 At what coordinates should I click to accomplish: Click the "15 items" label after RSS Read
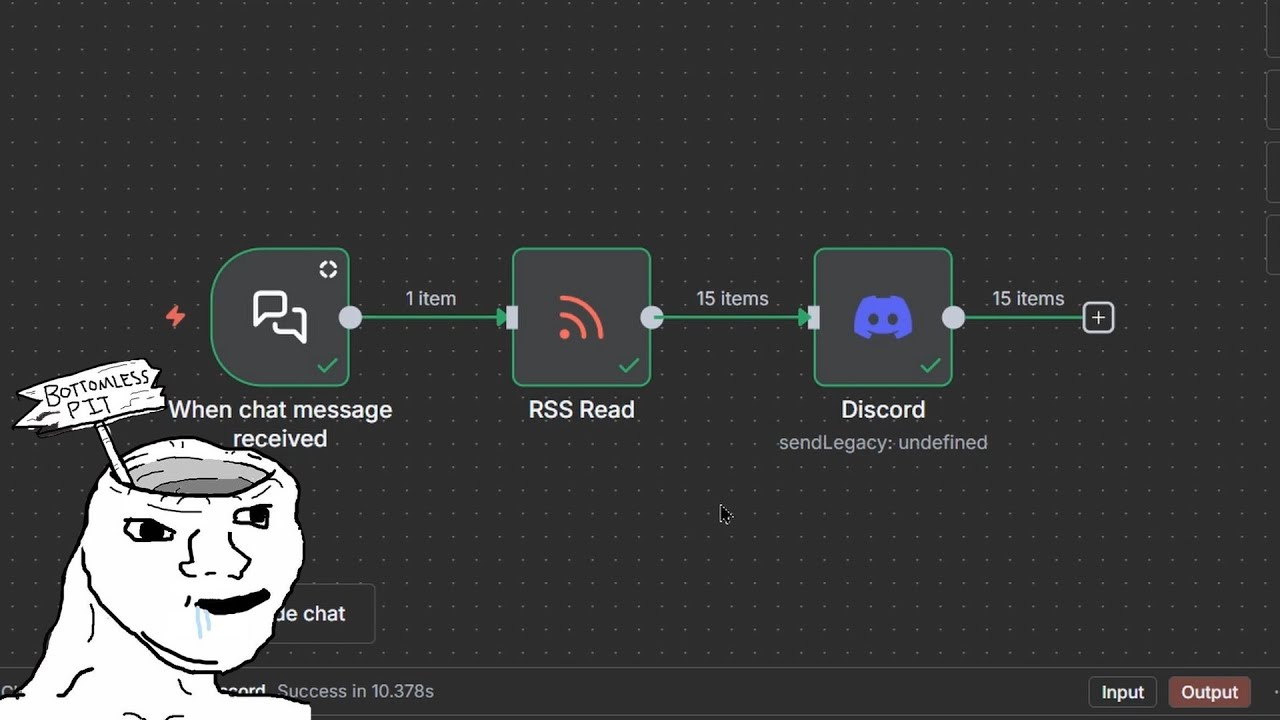point(732,298)
